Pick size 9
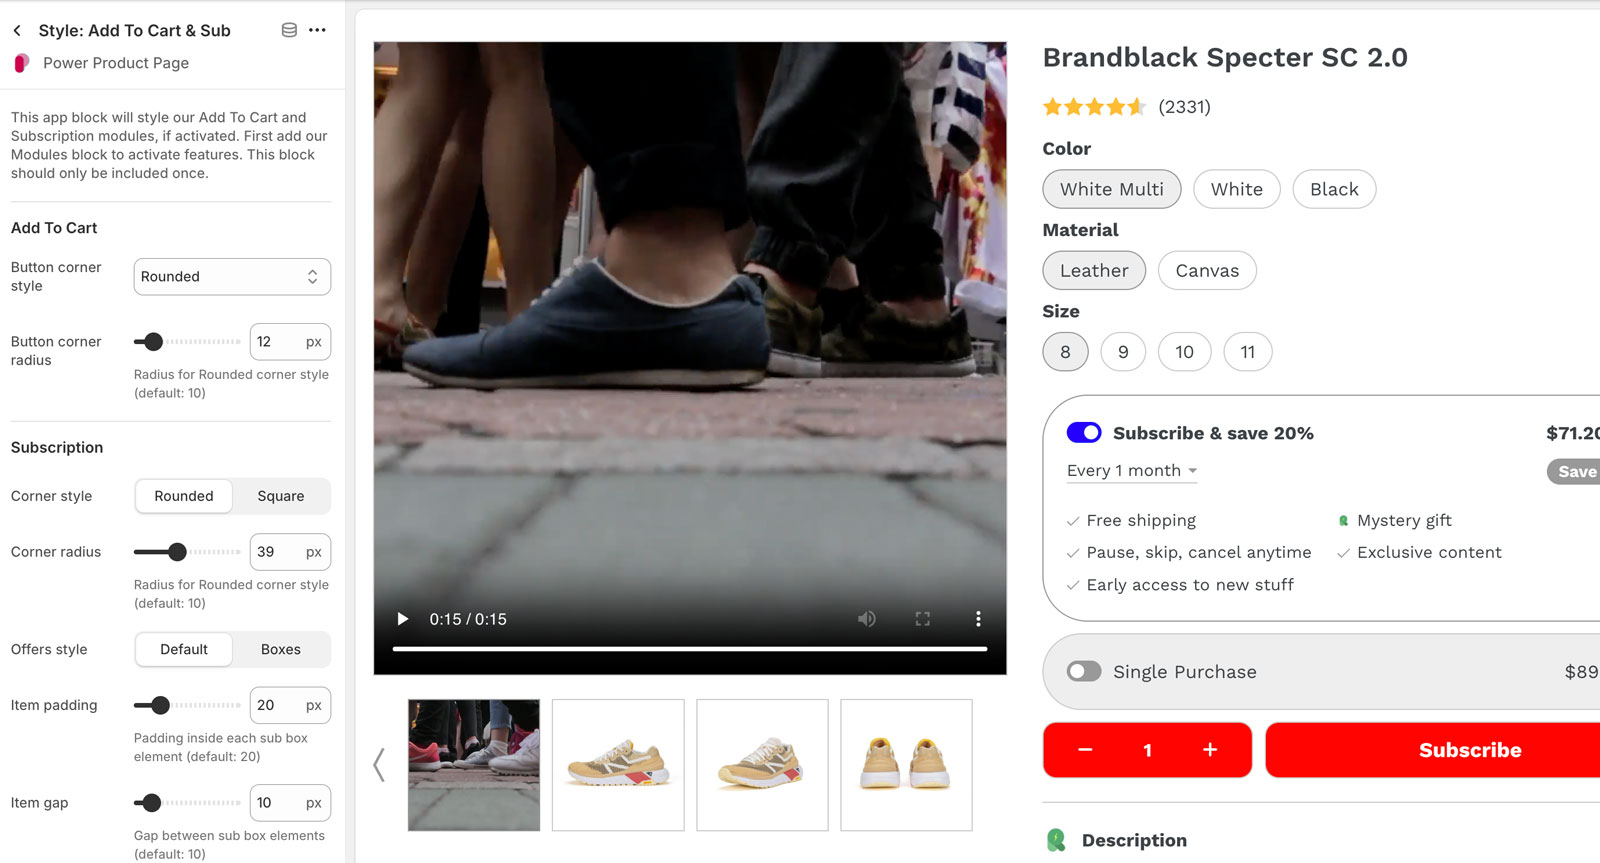Image resolution: width=1600 pixels, height=863 pixels. [1123, 352]
